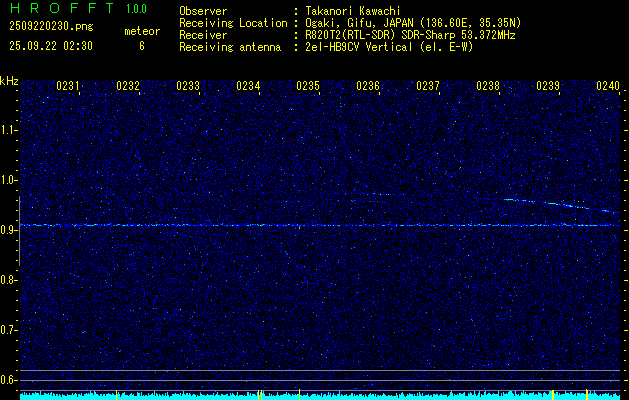Screen dimensions: 629x400
Task: Click the 0.9 kHz axis label
Action: 8,230
